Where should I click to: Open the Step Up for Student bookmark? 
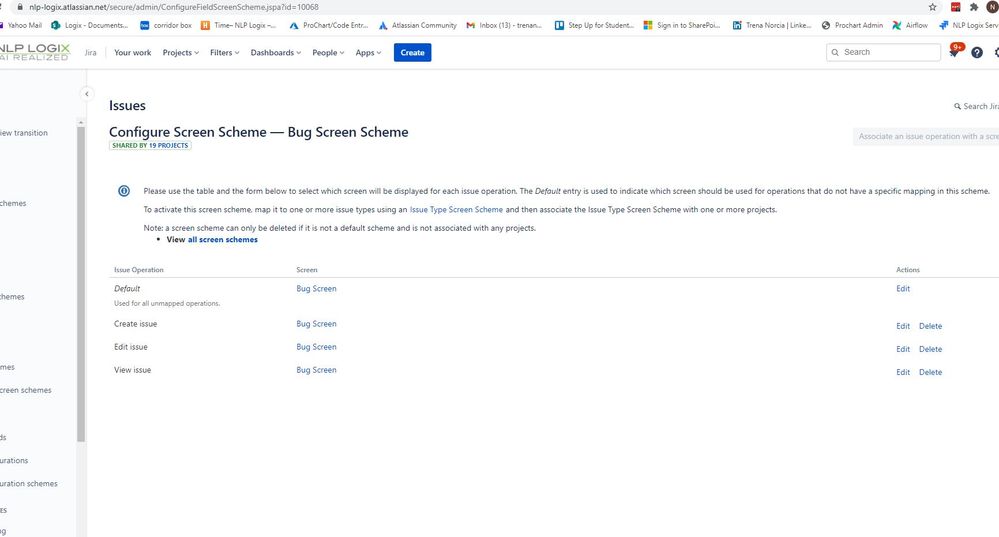pyautogui.click(x=594, y=25)
